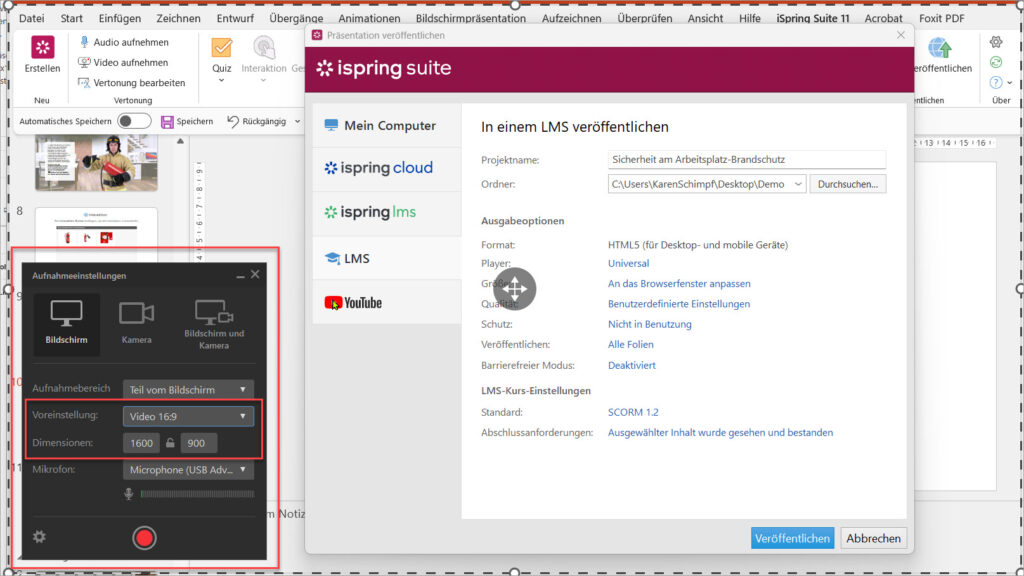Image resolution: width=1024 pixels, height=576 pixels.
Task: Select ispring cloud publish destination
Action: tap(387, 168)
